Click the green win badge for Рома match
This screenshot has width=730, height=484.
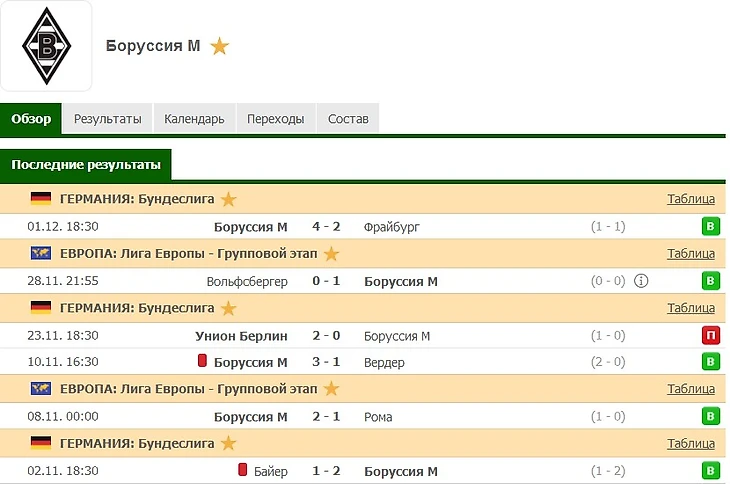click(x=711, y=417)
